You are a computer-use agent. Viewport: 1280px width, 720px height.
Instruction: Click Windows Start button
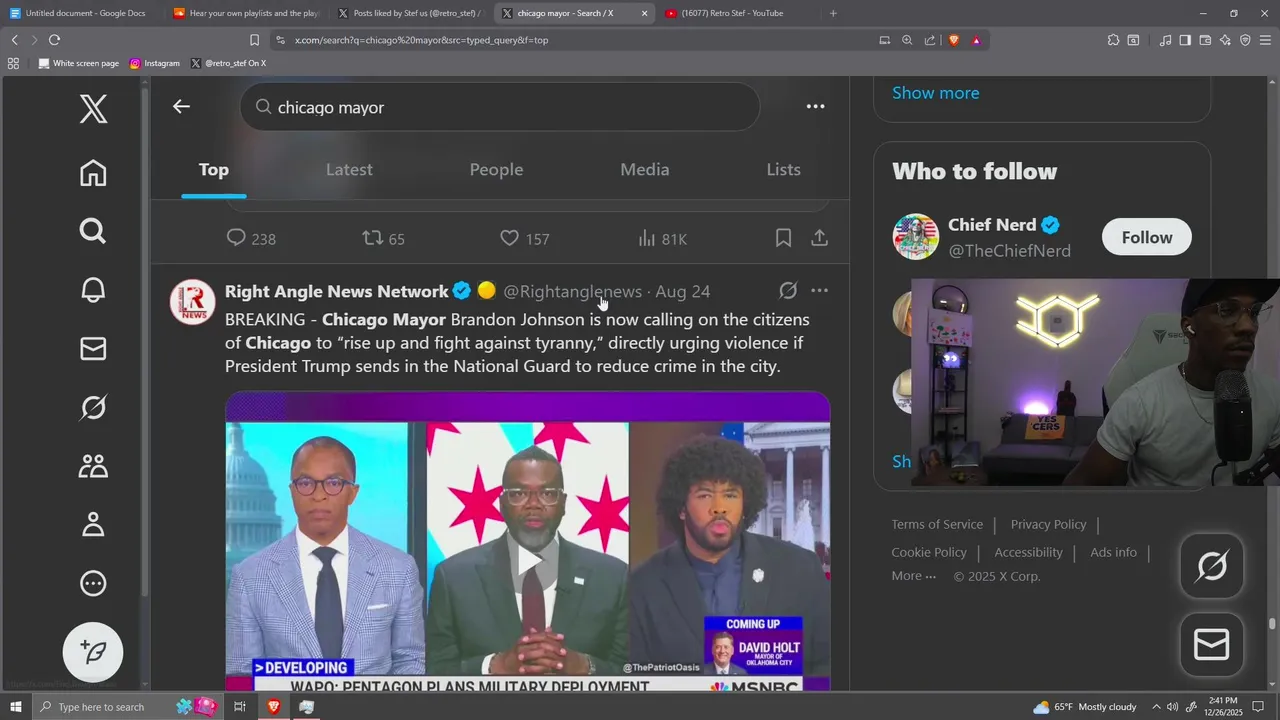pos(15,707)
